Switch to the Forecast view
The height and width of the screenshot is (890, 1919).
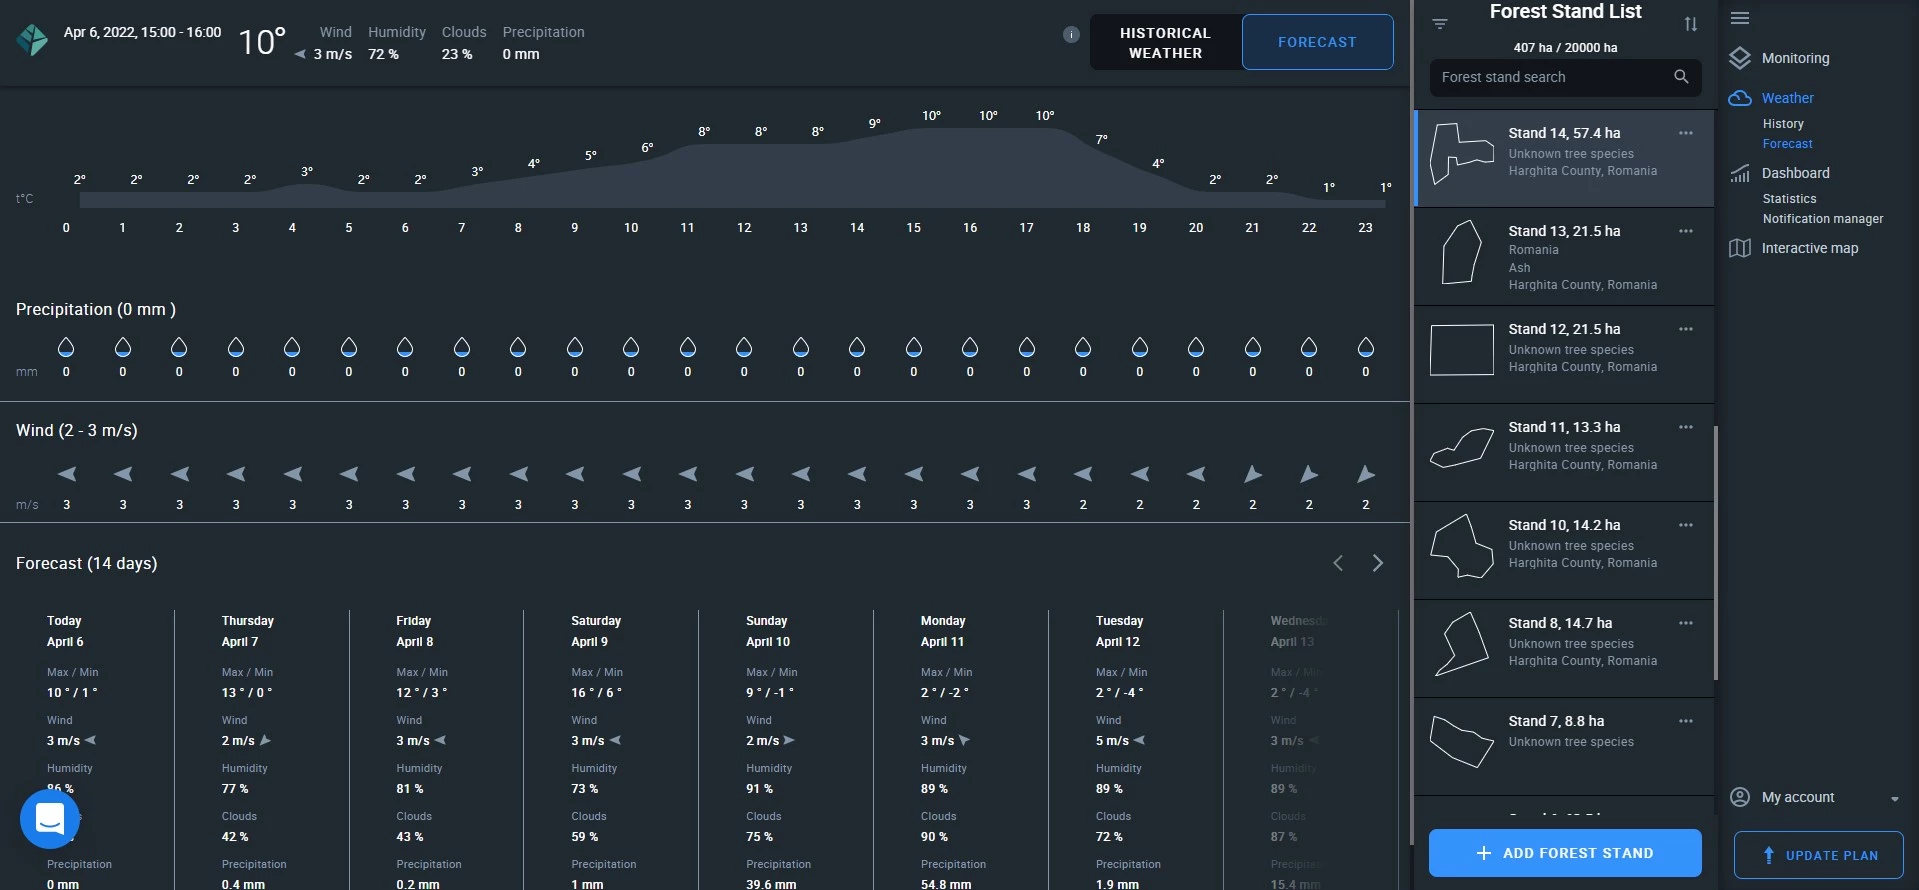1317,42
